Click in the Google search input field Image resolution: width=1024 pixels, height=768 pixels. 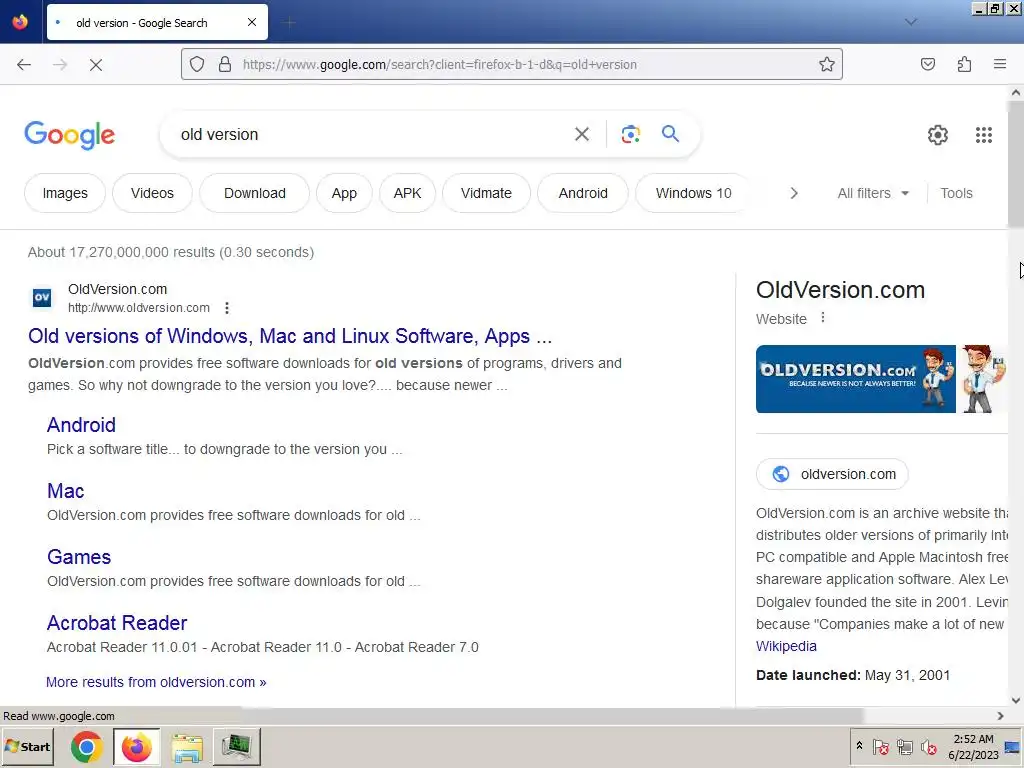click(372, 135)
